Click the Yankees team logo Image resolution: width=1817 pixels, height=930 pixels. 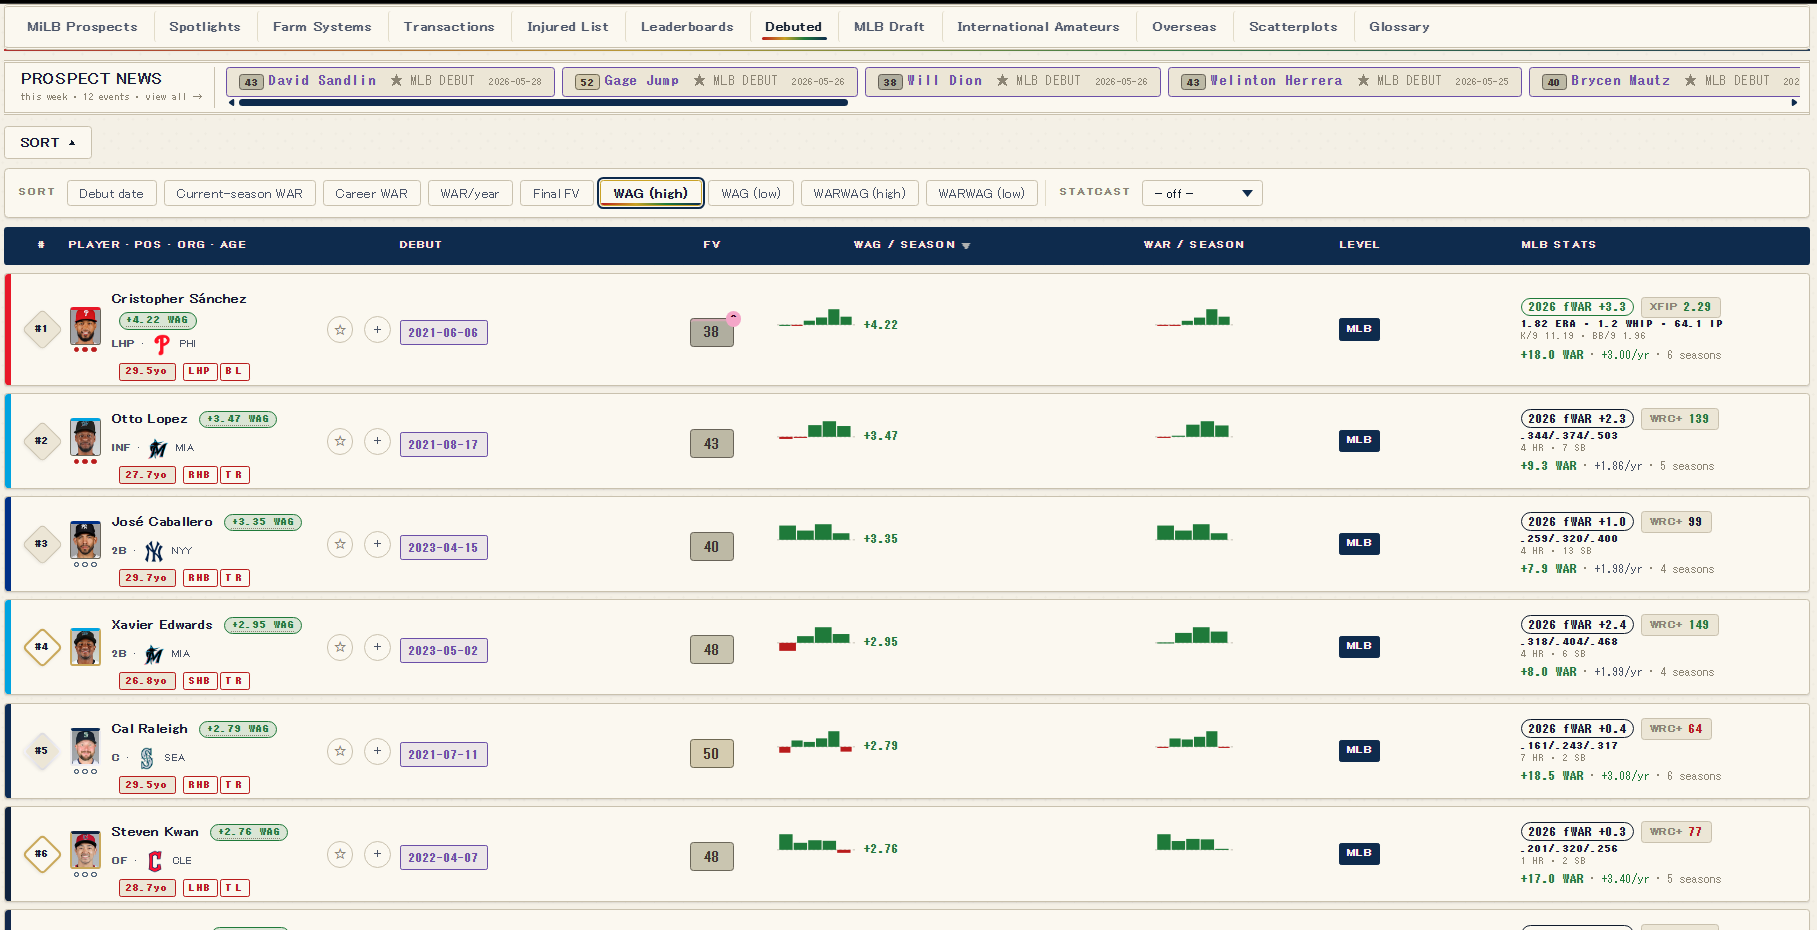coord(153,551)
